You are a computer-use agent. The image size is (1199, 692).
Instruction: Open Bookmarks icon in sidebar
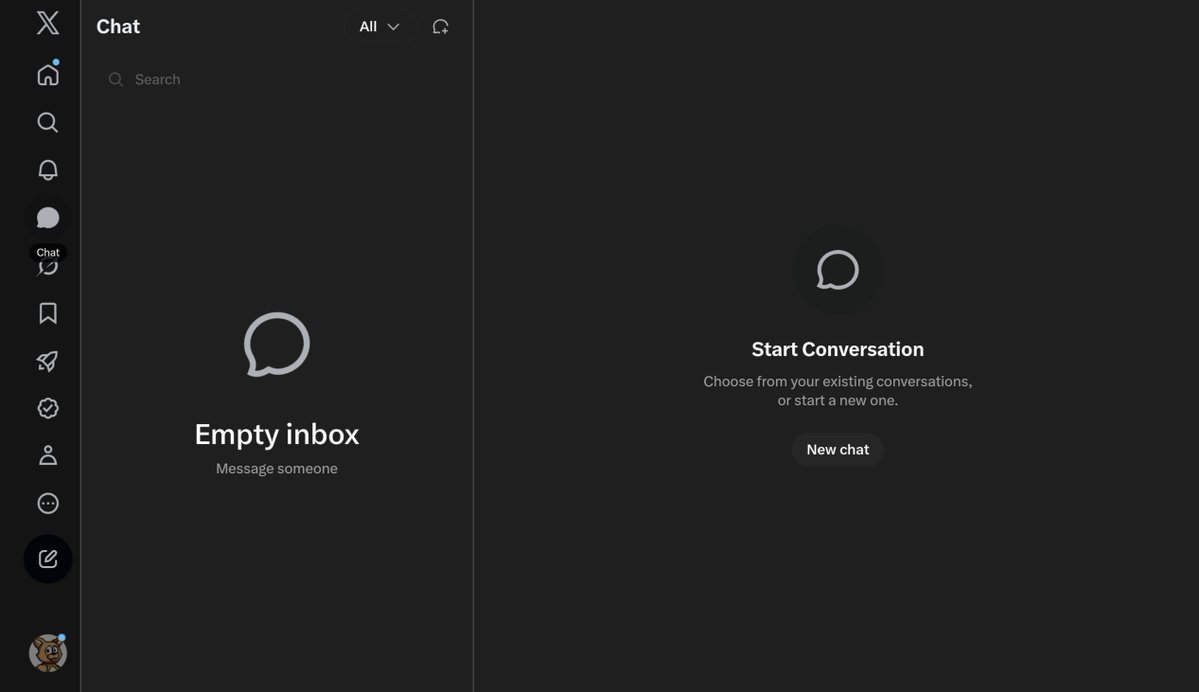point(47,313)
